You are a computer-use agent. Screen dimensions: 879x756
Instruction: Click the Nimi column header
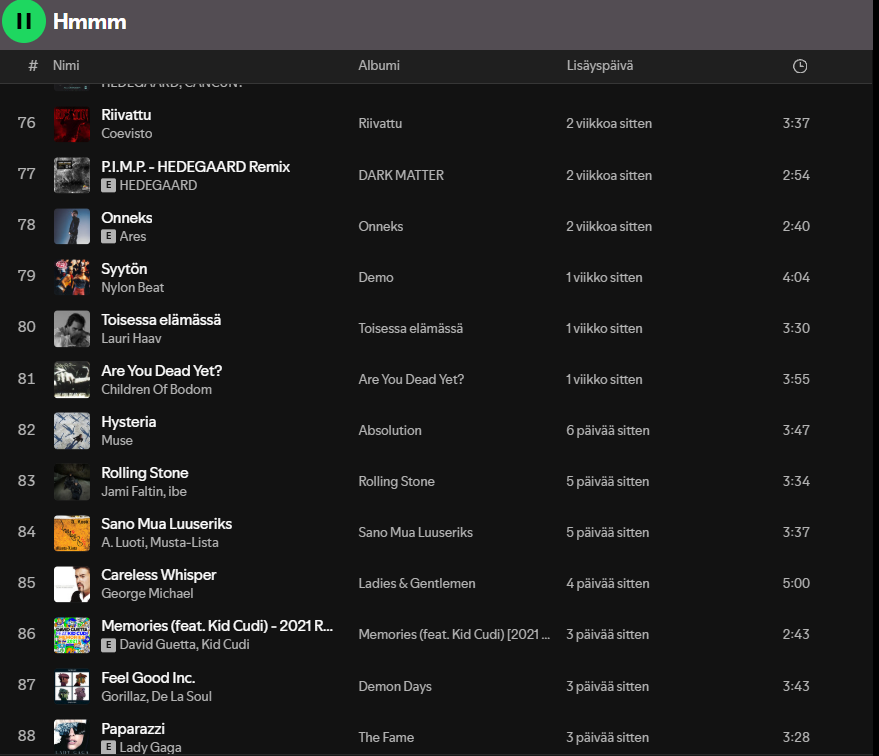point(66,66)
